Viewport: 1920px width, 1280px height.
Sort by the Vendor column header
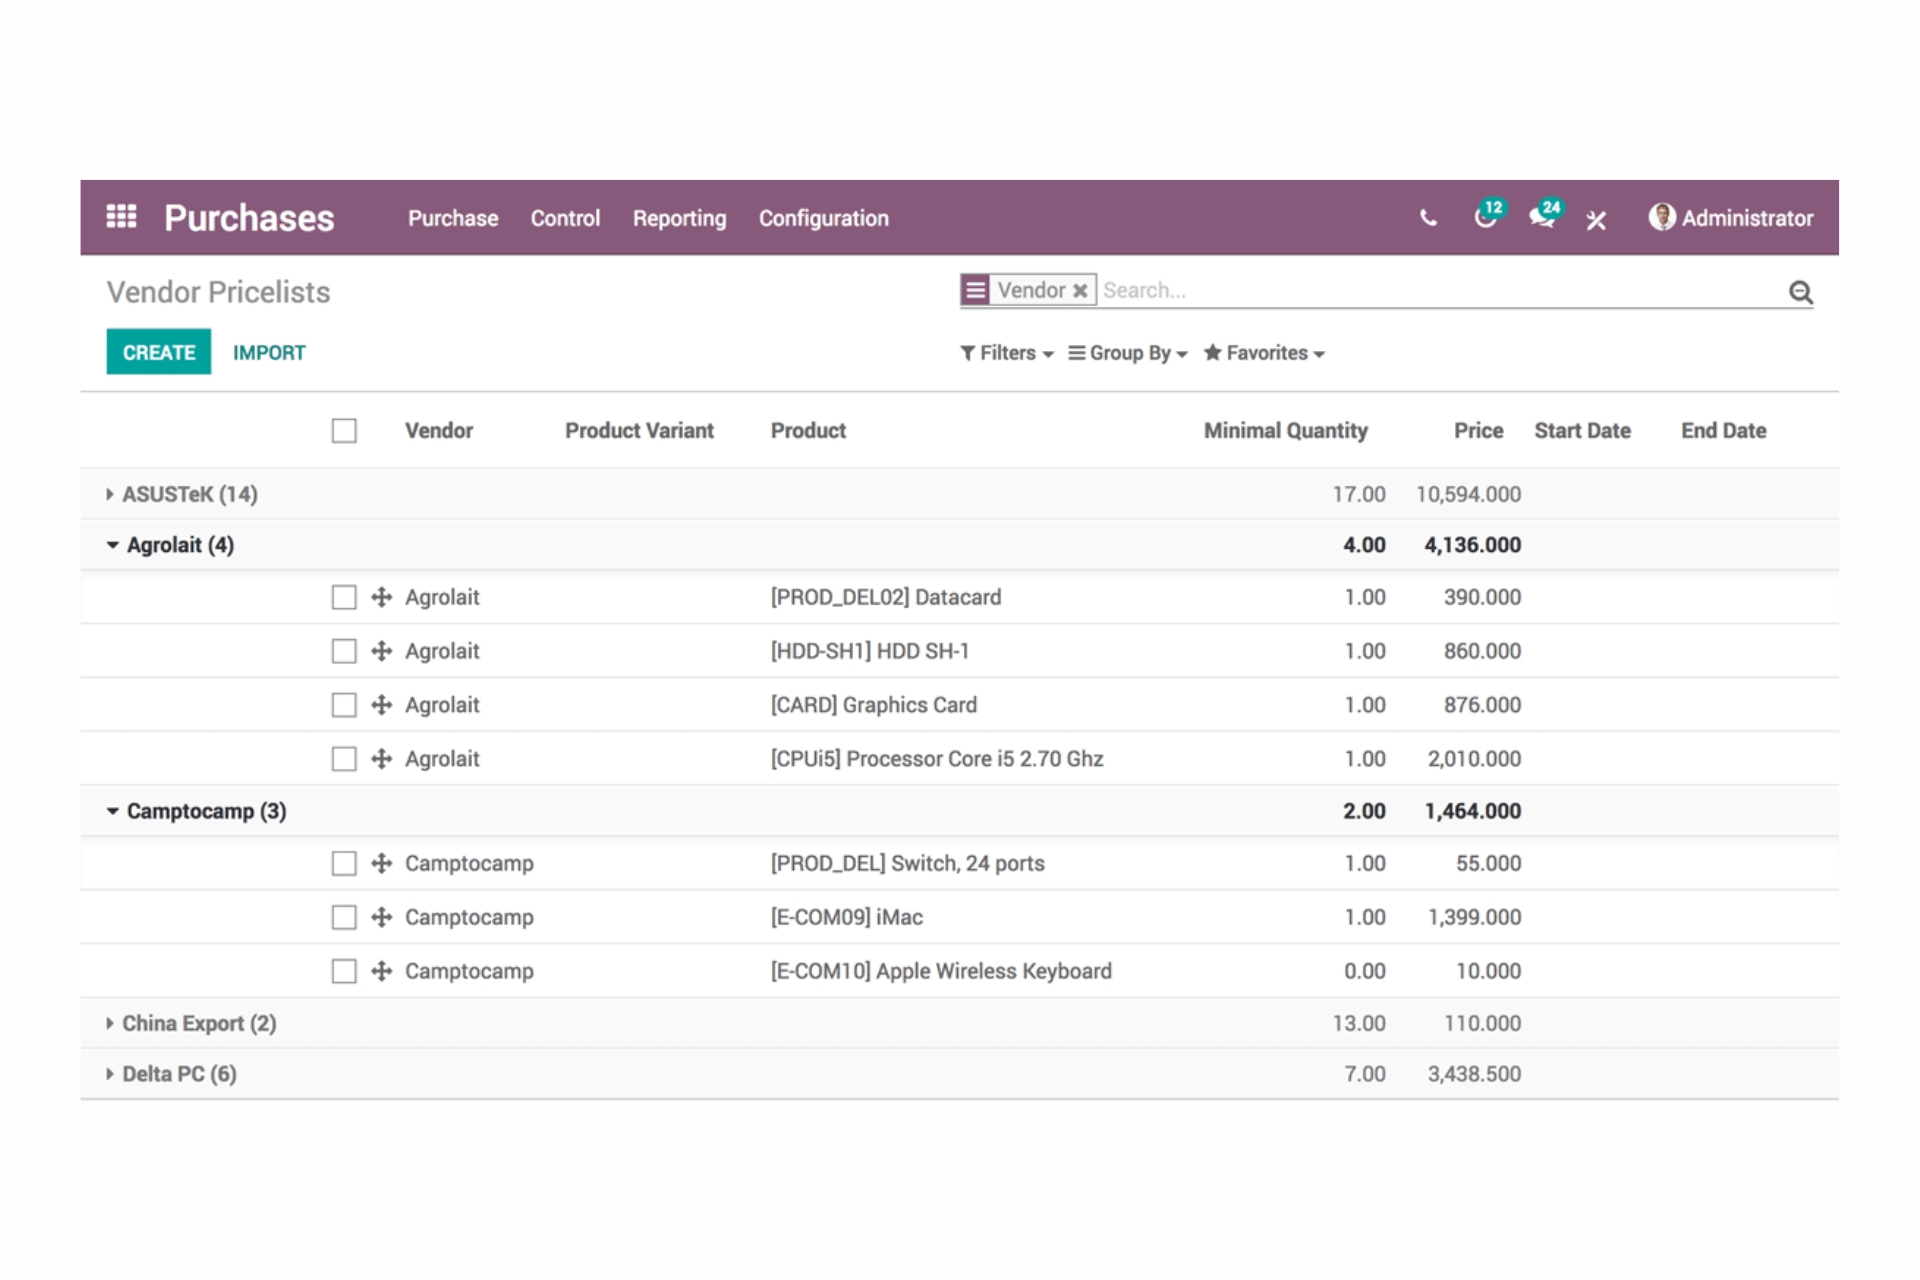(x=439, y=431)
